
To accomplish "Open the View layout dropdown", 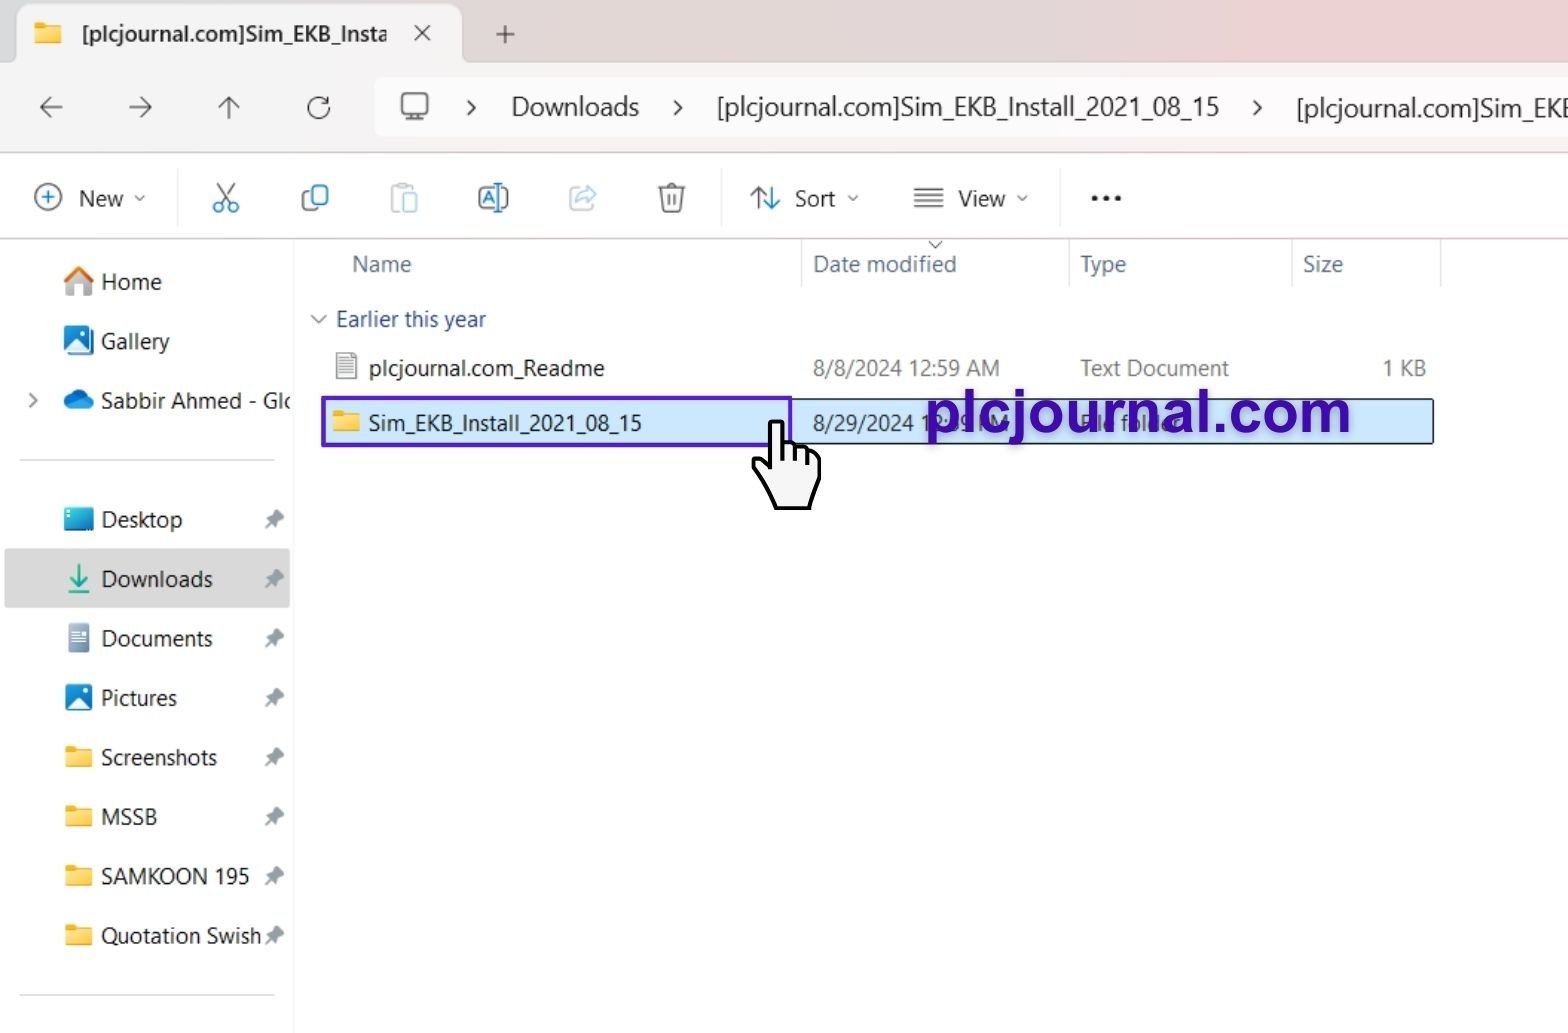I will (x=971, y=198).
